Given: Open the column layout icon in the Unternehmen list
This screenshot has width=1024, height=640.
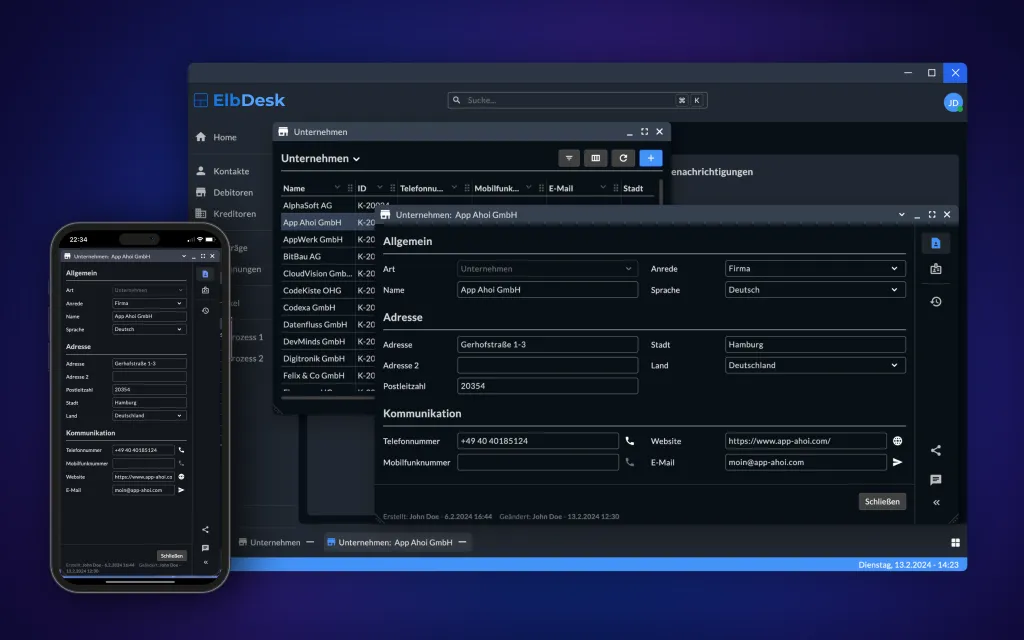Looking at the screenshot, I should coord(596,158).
